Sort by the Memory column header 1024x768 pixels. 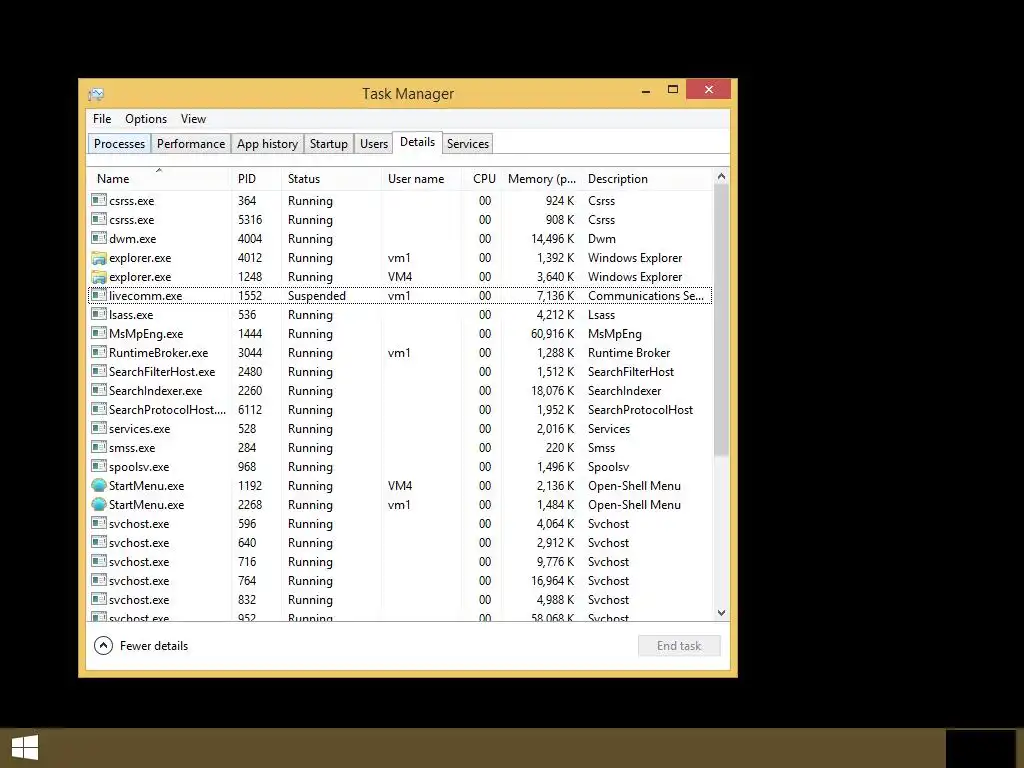click(x=542, y=179)
